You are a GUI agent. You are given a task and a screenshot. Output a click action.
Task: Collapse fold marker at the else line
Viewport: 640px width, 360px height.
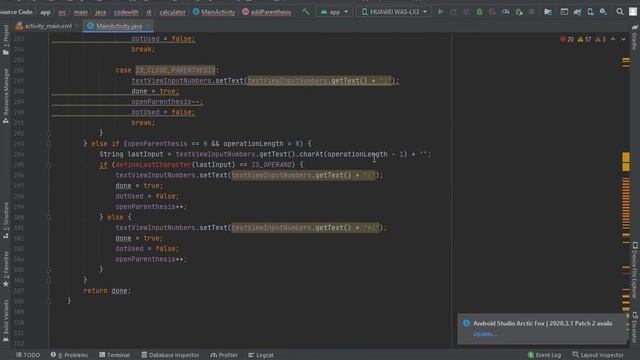tap(49, 217)
